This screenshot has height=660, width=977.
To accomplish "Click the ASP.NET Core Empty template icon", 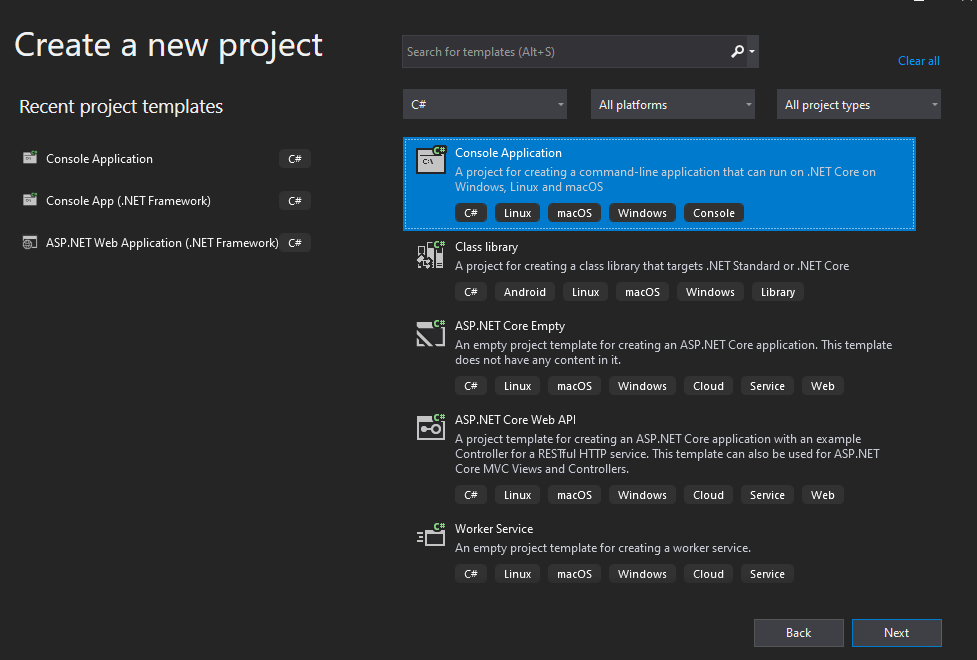I will pyautogui.click(x=430, y=334).
